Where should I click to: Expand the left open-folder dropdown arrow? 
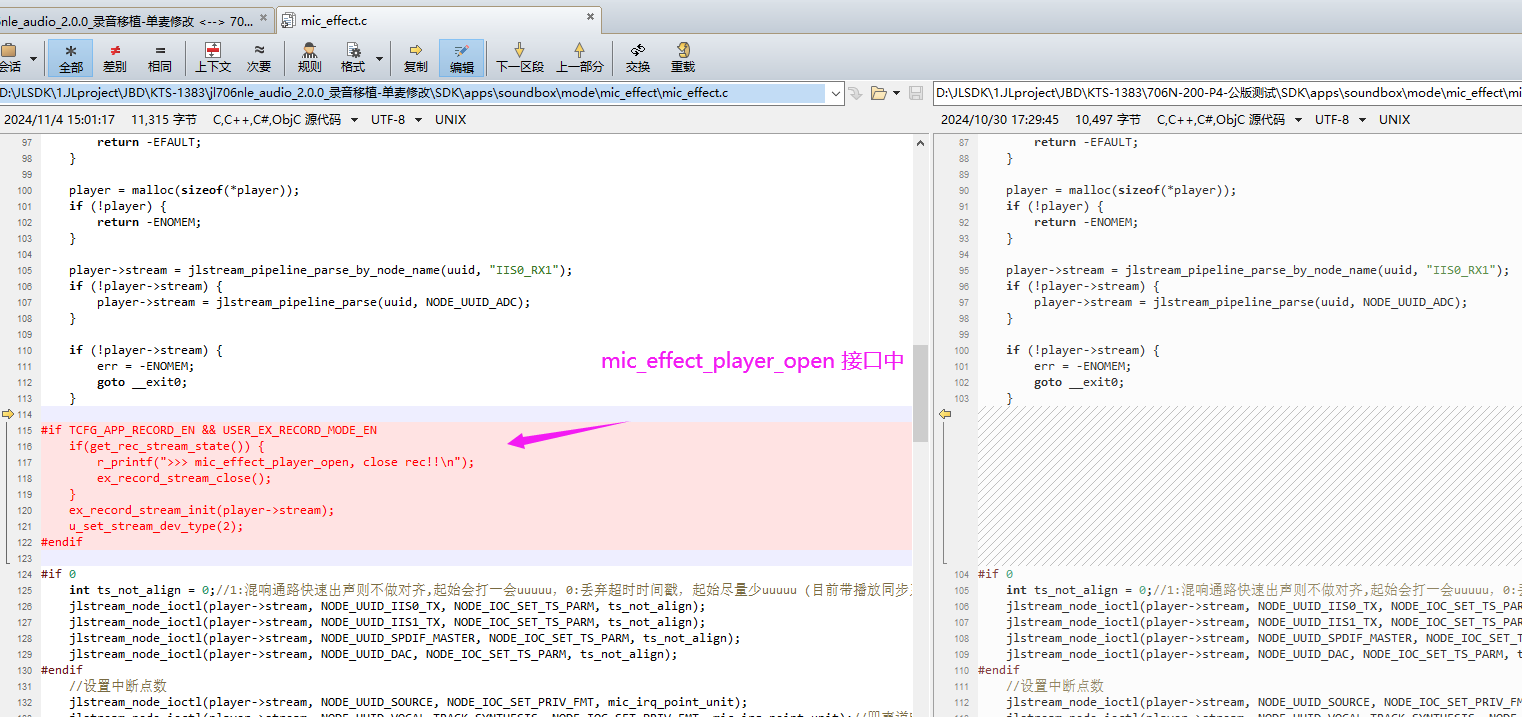896,93
